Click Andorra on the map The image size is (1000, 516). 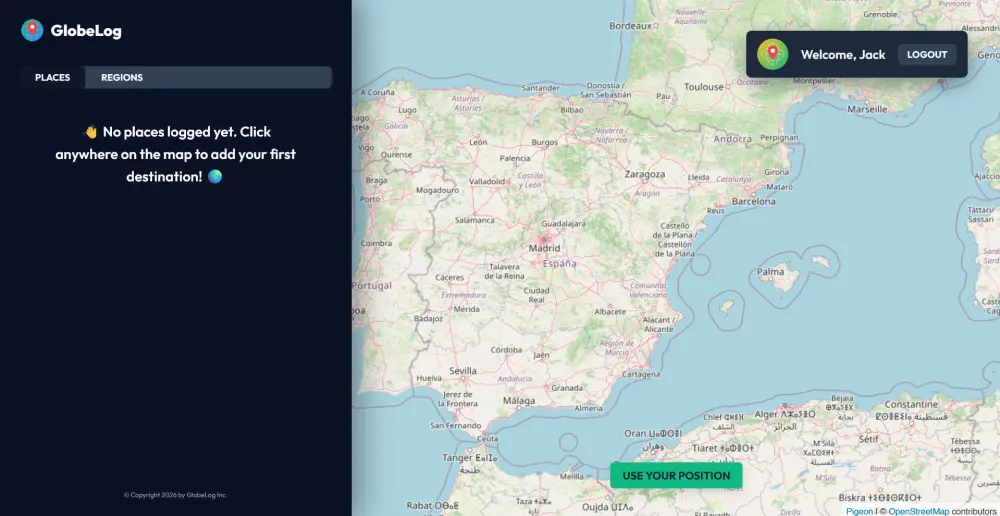click(732, 138)
